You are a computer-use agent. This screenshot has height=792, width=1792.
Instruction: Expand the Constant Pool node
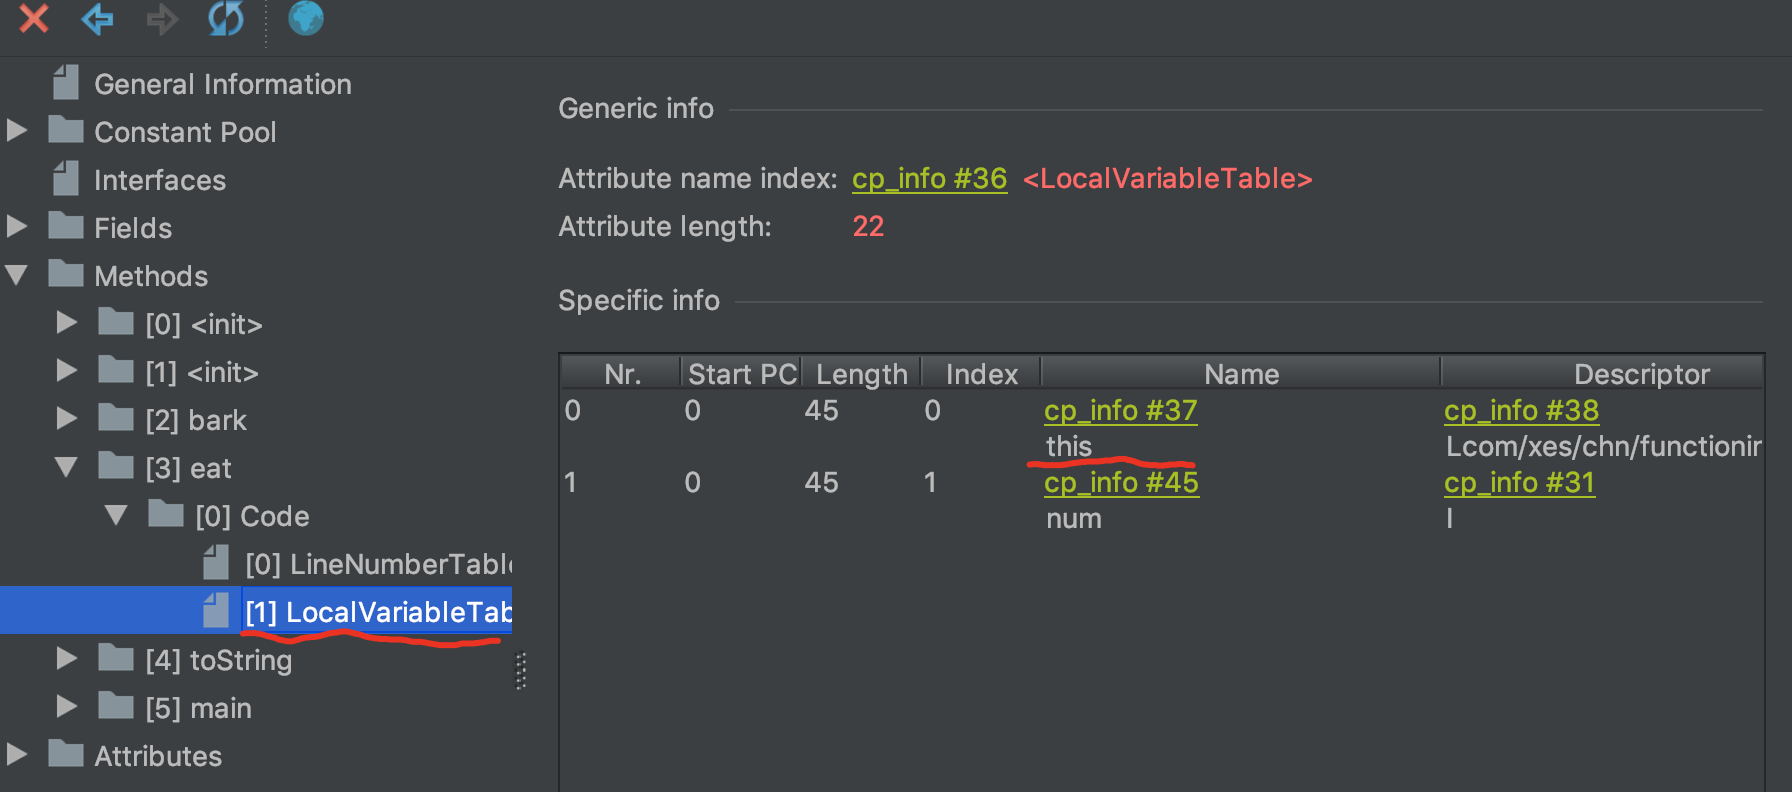click(x=17, y=131)
